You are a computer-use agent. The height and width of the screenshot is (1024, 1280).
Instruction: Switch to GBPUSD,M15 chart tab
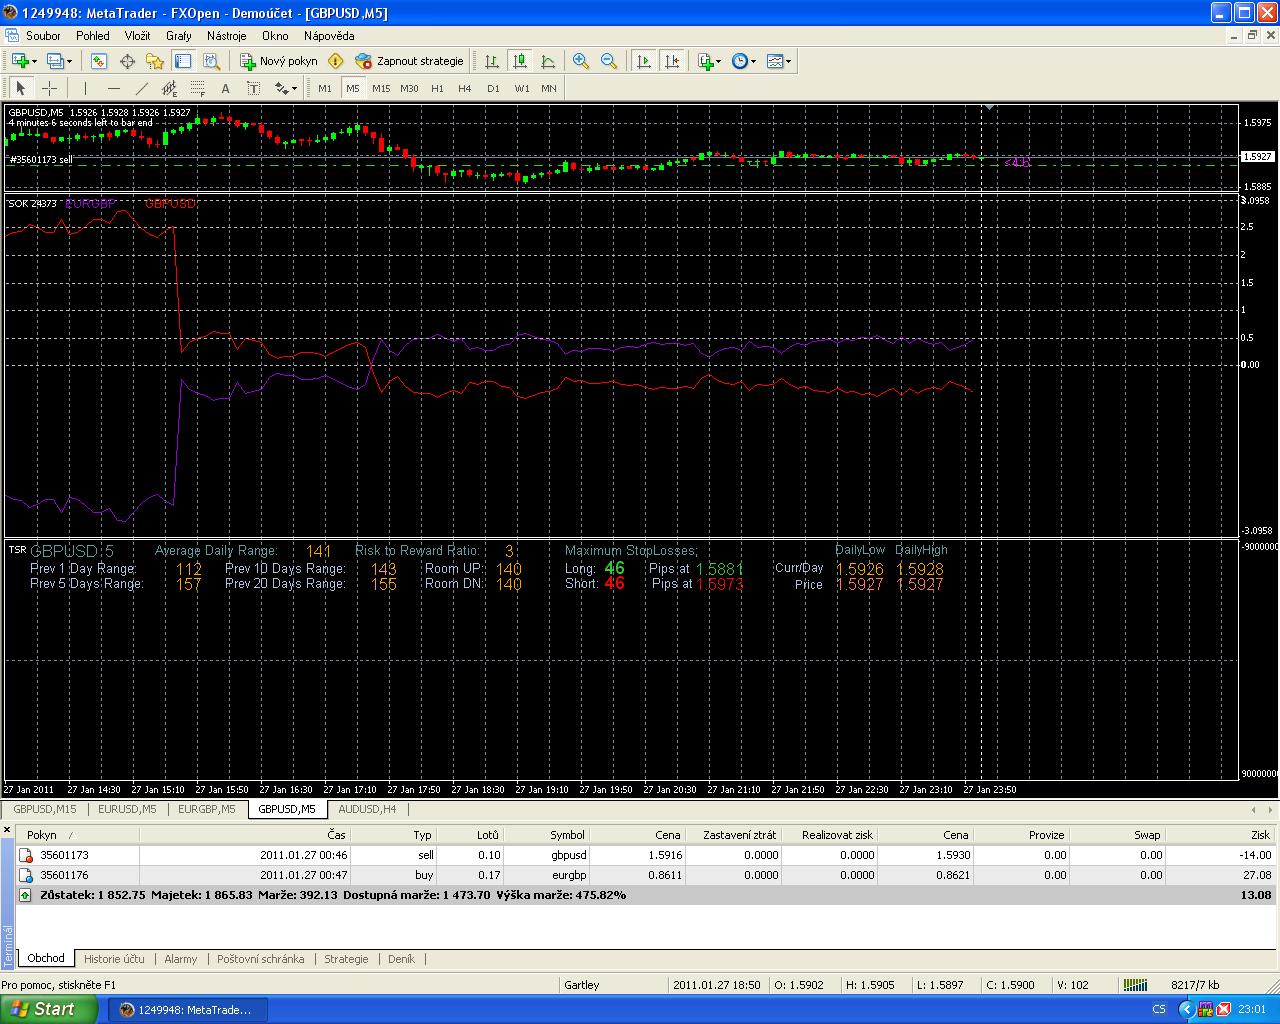[45, 809]
